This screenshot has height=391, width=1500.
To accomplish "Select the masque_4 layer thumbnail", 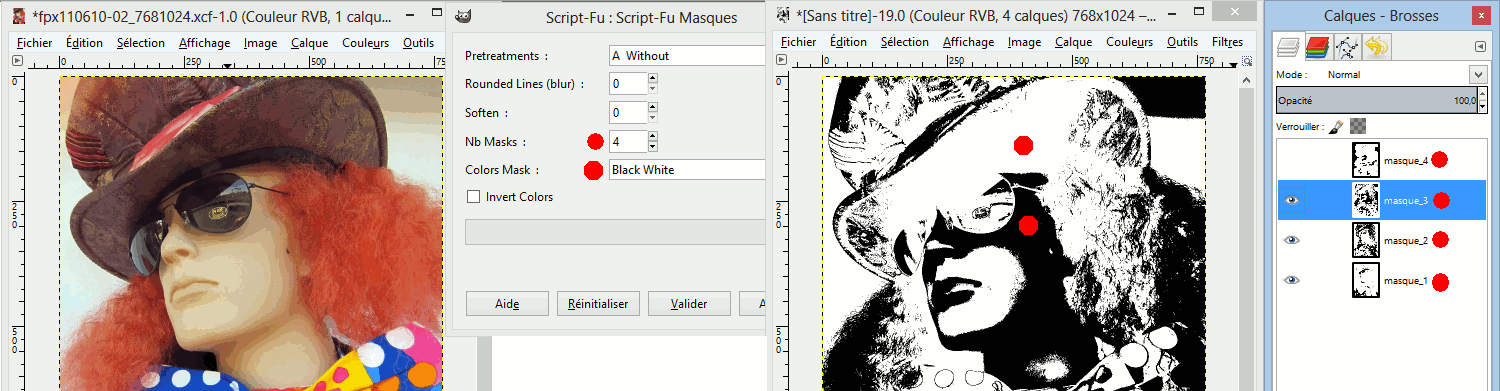I will (x=1365, y=160).
